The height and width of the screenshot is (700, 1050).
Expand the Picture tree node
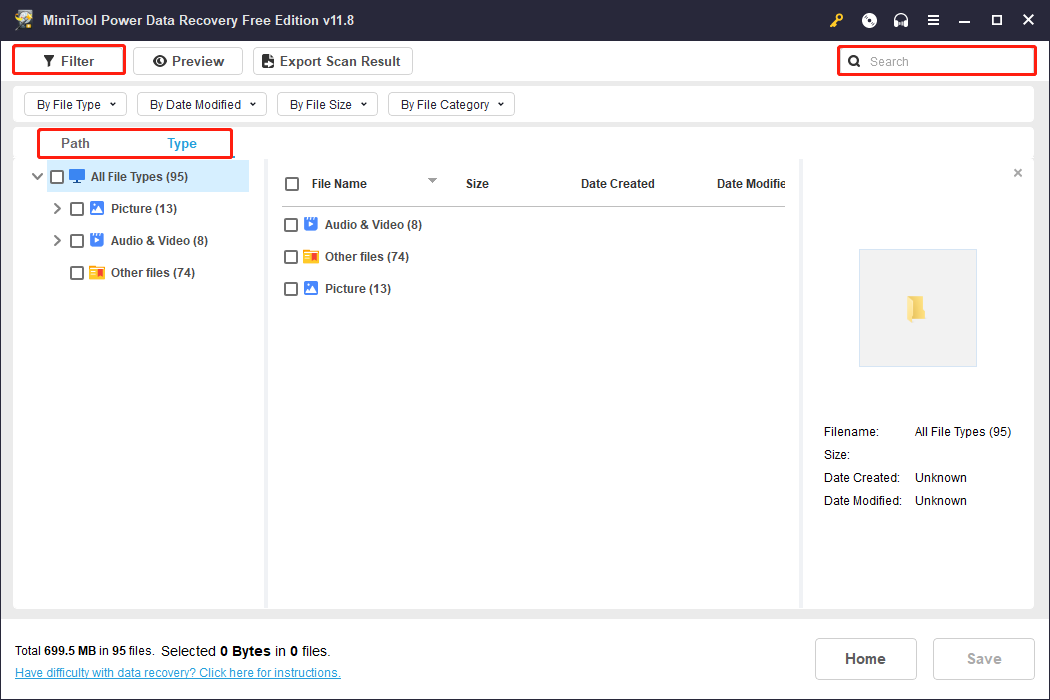tap(57, 208)
